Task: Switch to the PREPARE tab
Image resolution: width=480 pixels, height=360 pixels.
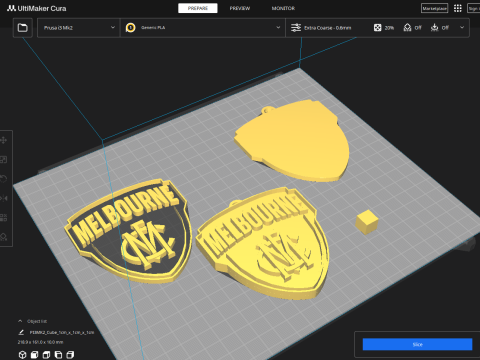Action: [198, 8]
